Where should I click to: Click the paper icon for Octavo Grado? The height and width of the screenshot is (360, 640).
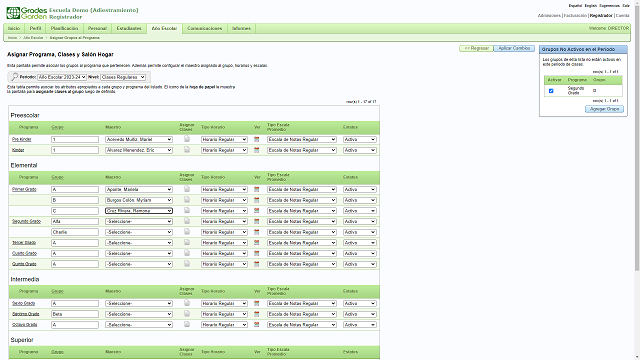pyautogui.click(x=187, y=324)
